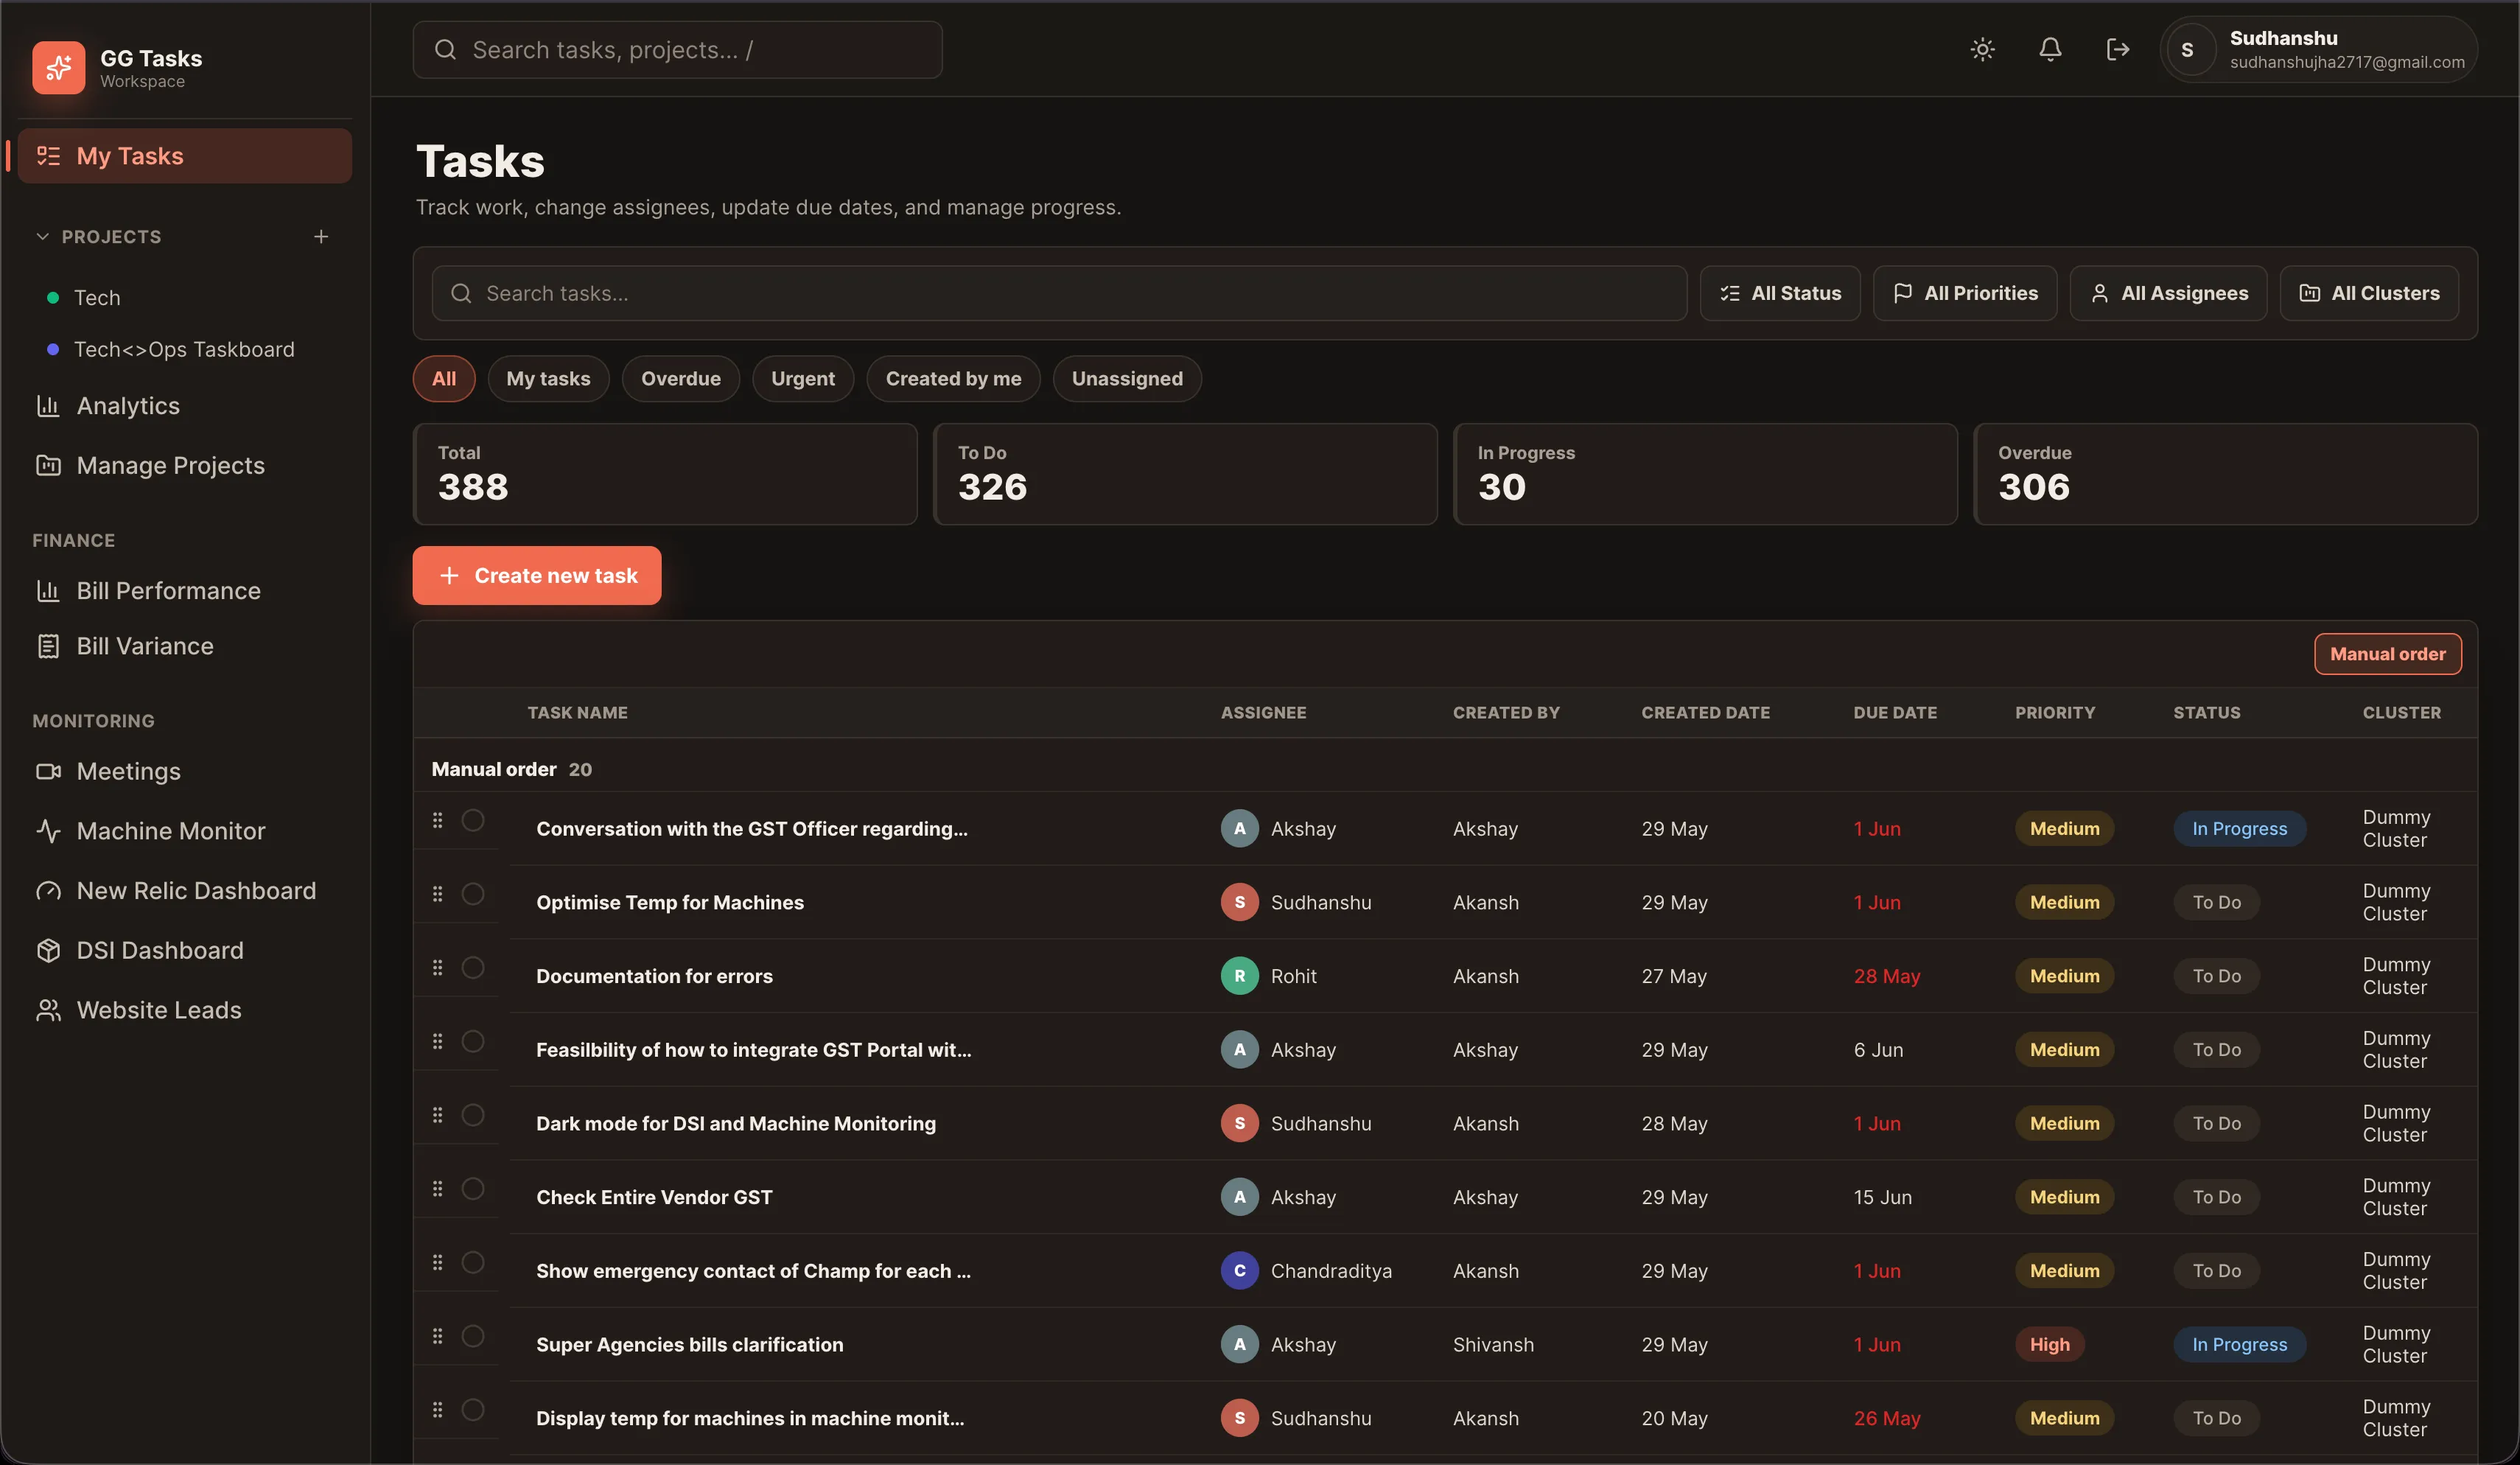Collapse the Projects section chevron

pos(43,237)
